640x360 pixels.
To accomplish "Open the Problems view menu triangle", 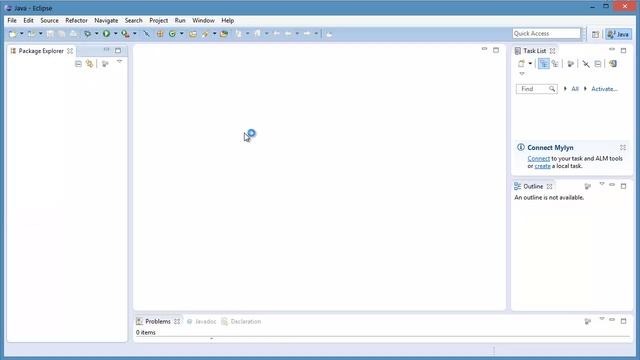I will [602, 319].
